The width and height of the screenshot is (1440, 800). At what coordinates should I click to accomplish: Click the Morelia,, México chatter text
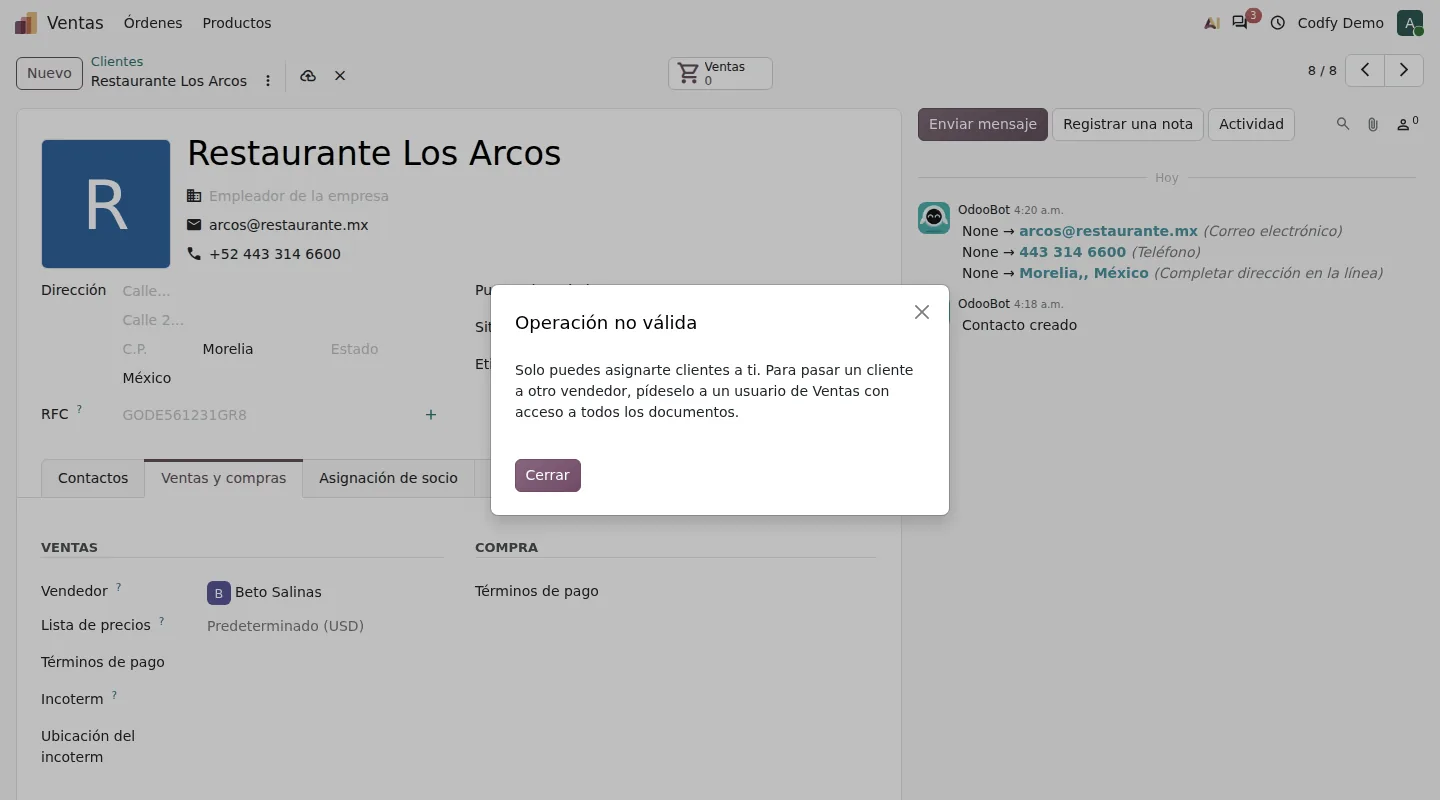pyautogui.click(x=1084, y=273)
